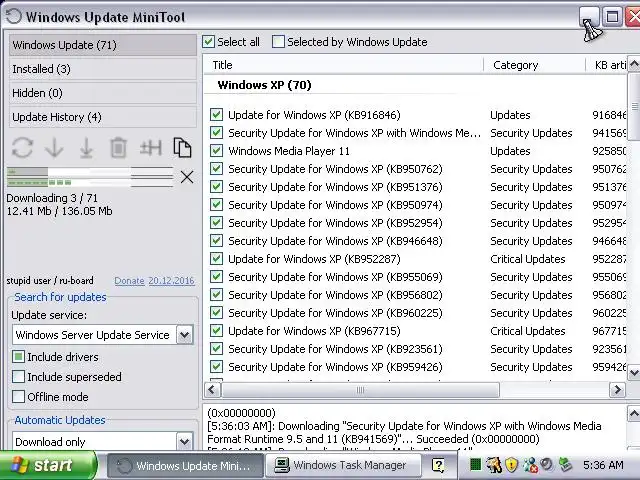
Task: Click the refresh check-for-updates icon
Action: [x=22, y=147]
